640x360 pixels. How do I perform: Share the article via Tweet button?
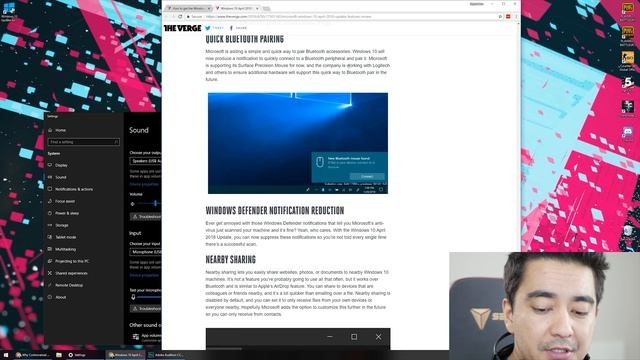pos(214,28)
